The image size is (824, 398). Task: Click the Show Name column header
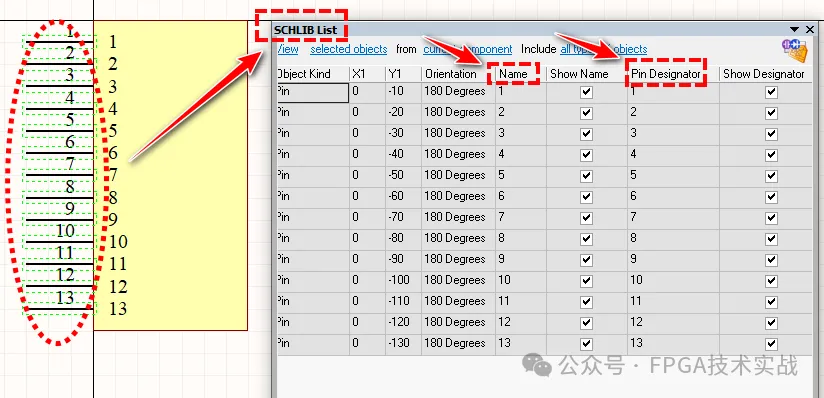(587, 74)
